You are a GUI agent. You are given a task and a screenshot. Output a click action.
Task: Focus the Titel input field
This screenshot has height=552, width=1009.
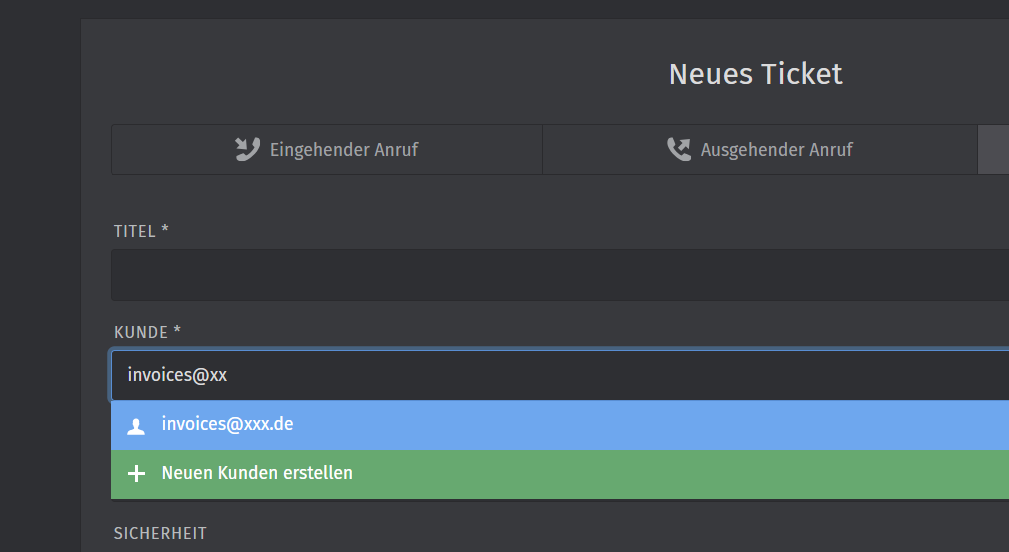[560, 275]
